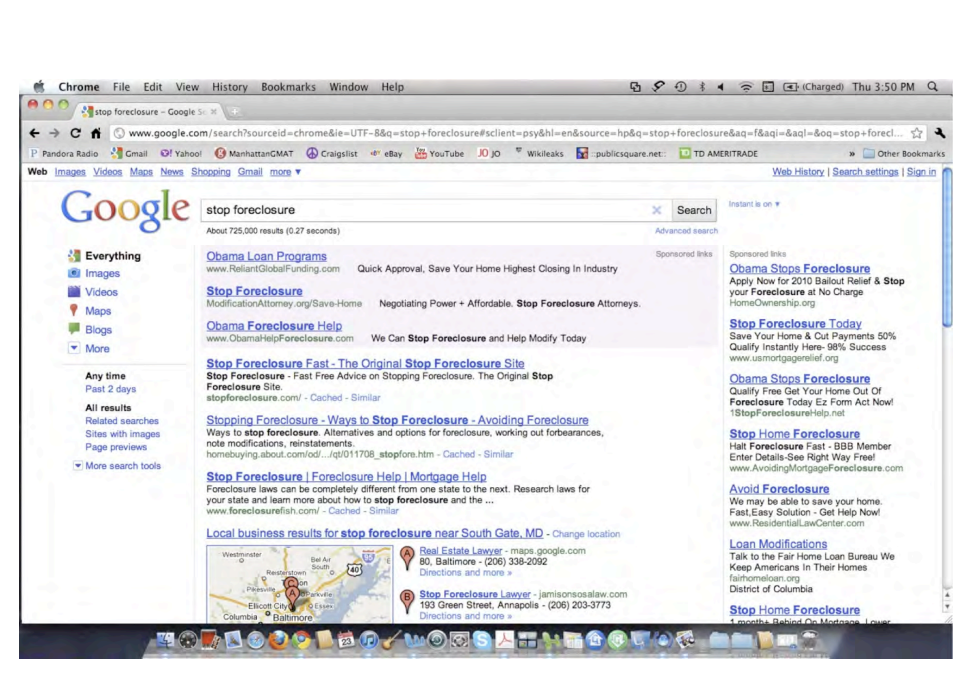Image resolution: width=972 pixels, height=678 pixels.
Task: Toggle the Instant is on setting
Action: 754,204
